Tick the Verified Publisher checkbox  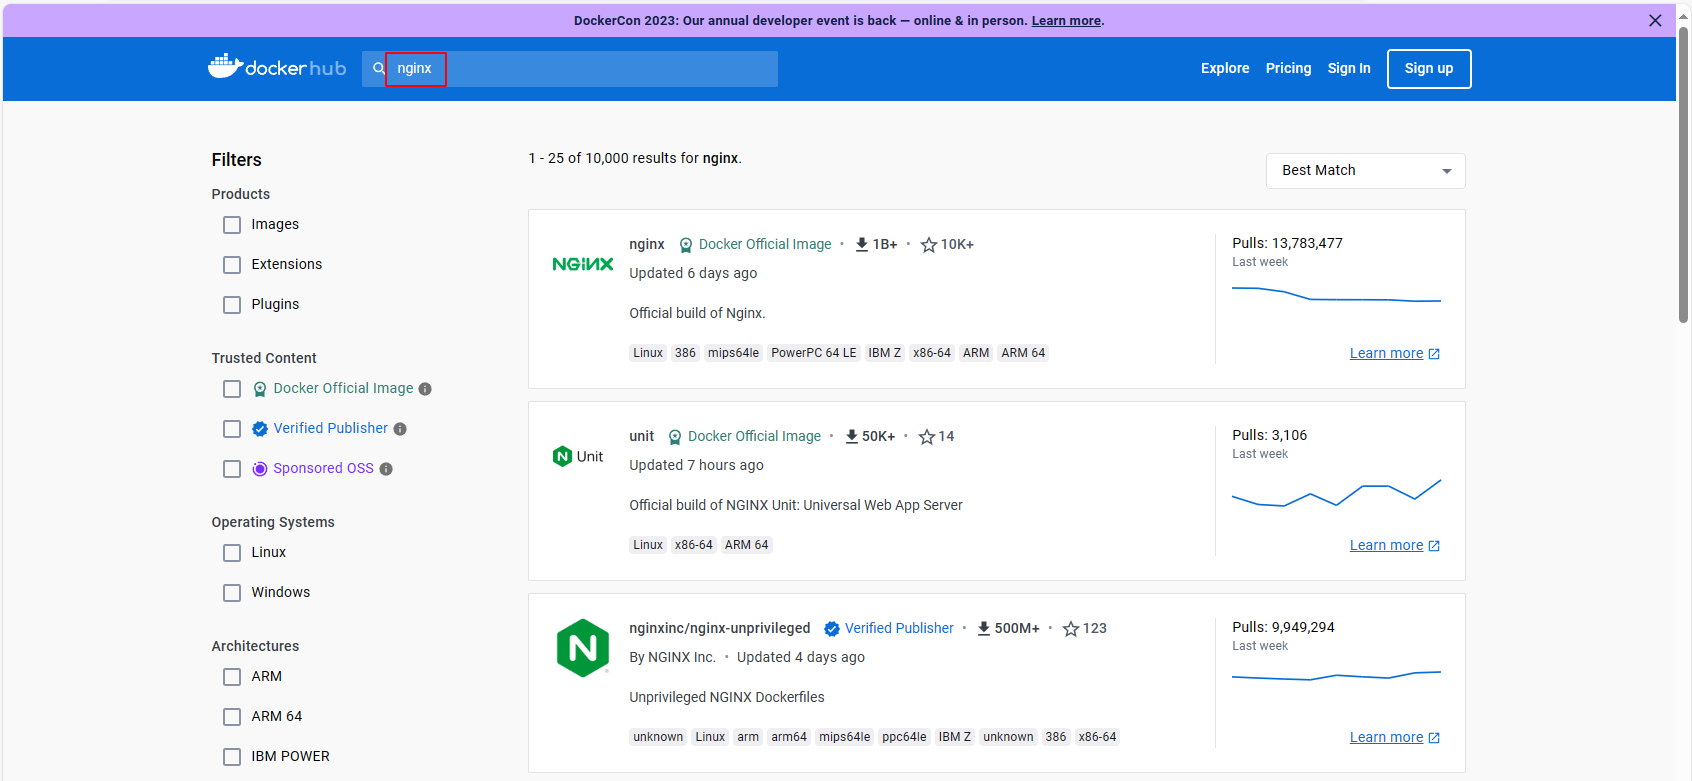[x=232, y=429]
